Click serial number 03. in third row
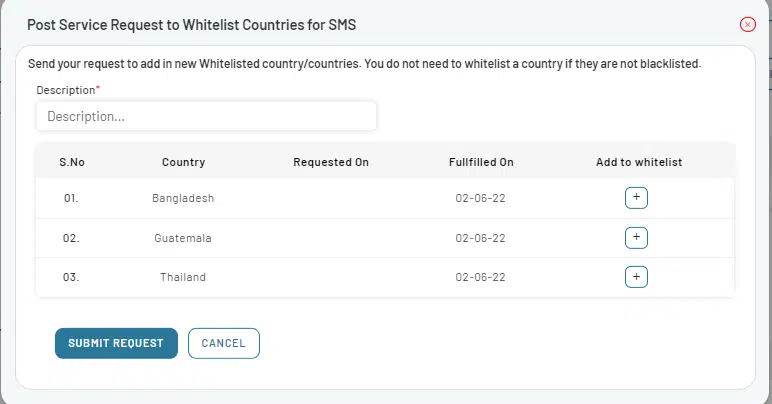Image resolution: width=772 pixels, height=404 pixels. (x=71, y=277)
